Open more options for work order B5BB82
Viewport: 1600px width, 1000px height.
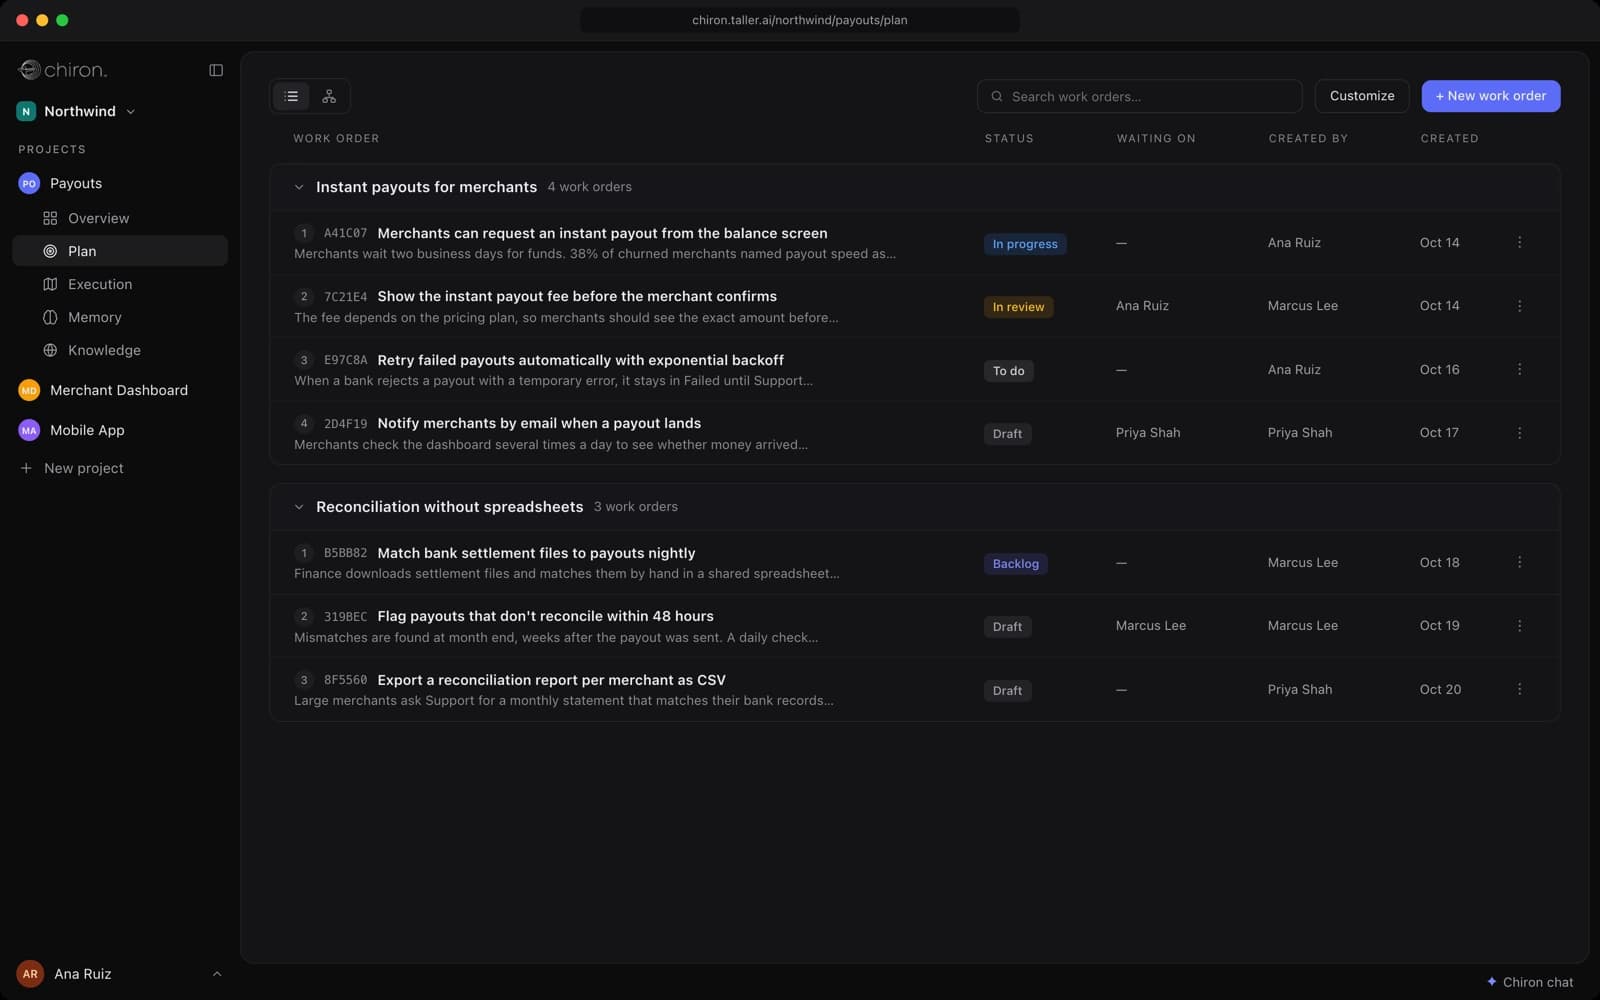pos(1519,562)
